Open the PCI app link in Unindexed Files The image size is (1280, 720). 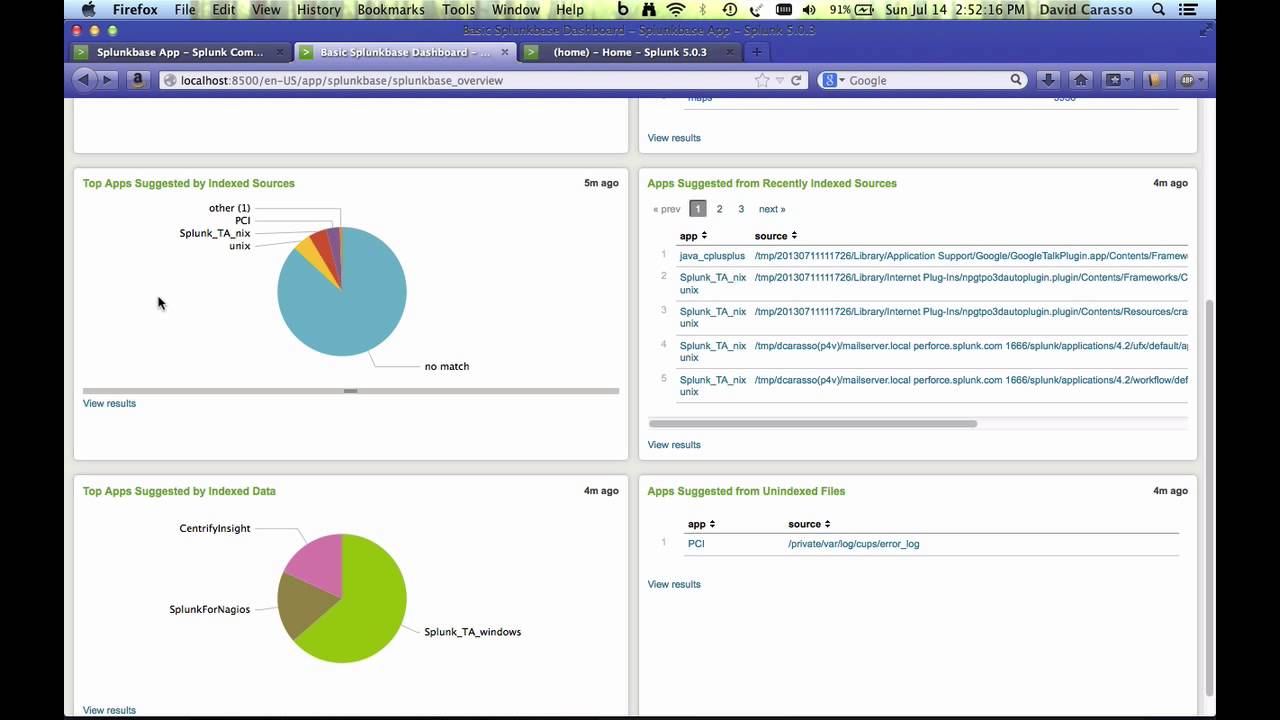tap(696, 544)
